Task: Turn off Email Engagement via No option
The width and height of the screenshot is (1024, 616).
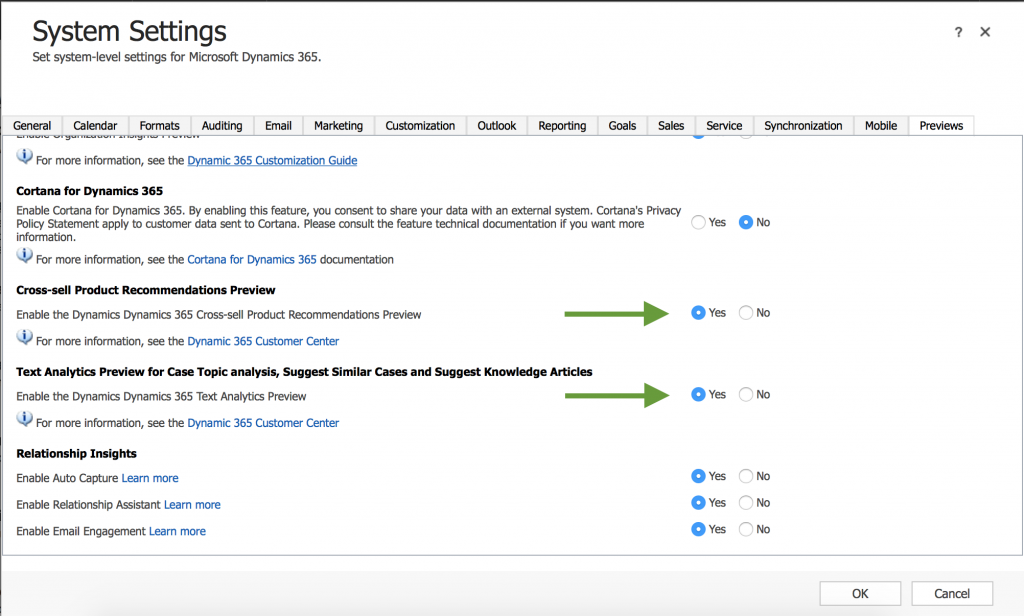Action: point(746,530)
